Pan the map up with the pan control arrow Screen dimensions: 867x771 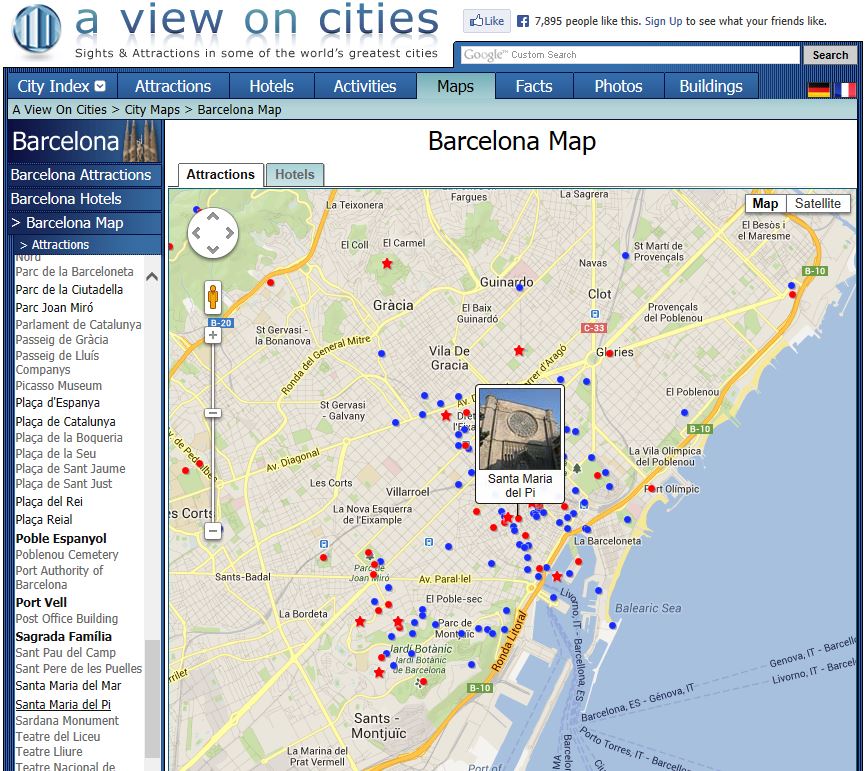[213, 217]
